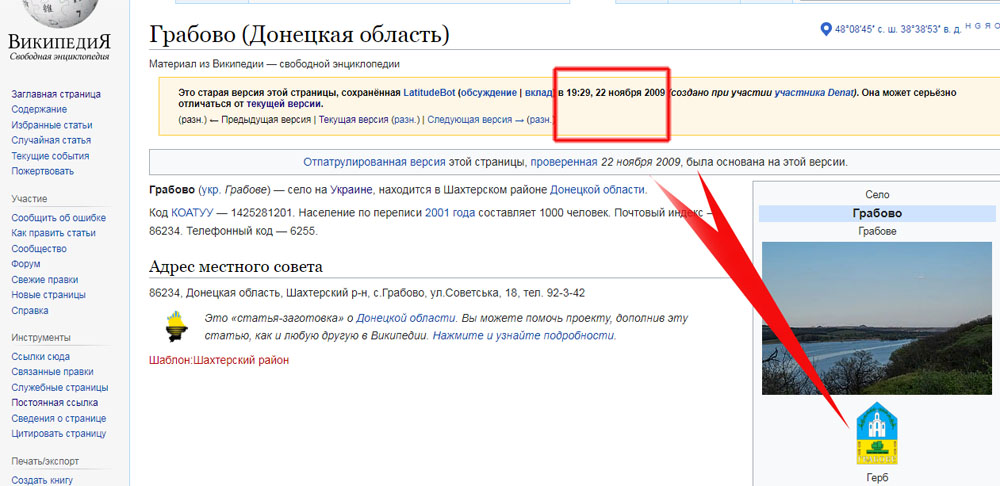Open the Grabovo coat of arms image
This screenshot has width=1000, height=486.
pos(877,433)
